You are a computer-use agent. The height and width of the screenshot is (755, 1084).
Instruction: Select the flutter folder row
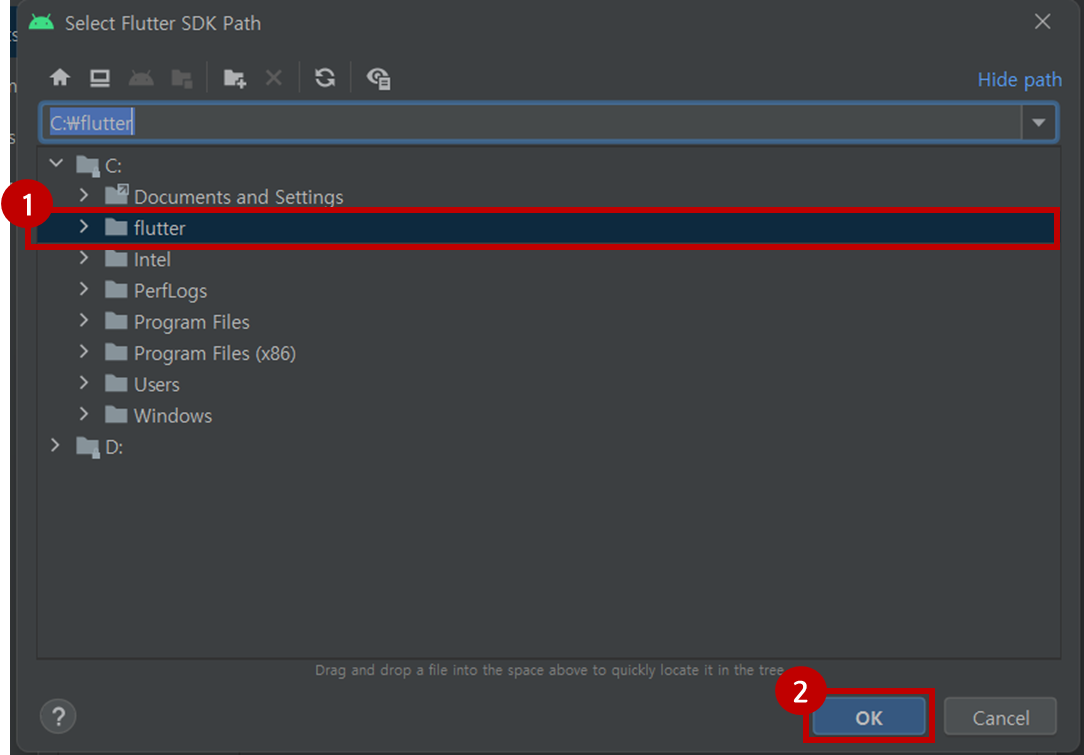tap(549, 227)
